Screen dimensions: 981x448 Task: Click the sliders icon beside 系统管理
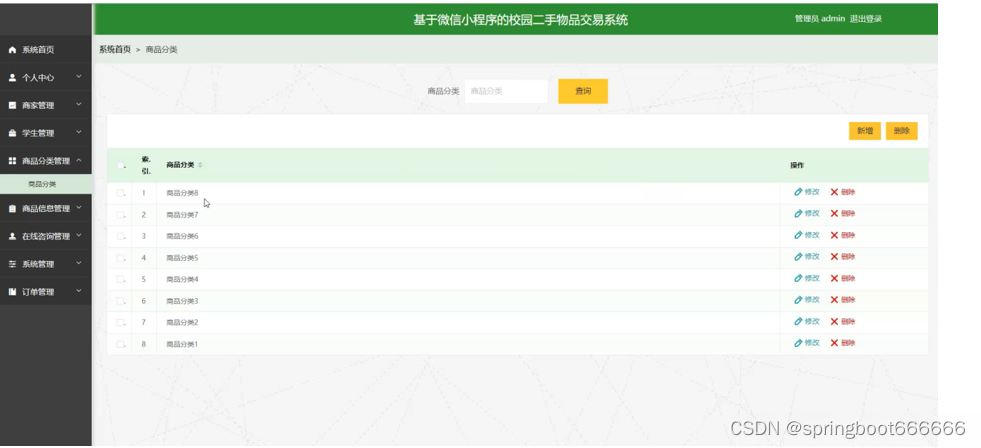point(13,264)
